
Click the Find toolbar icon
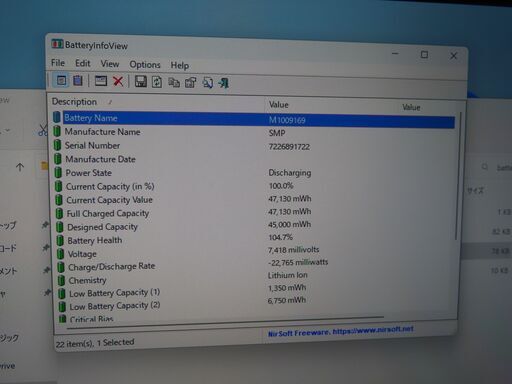pos(207,83)
